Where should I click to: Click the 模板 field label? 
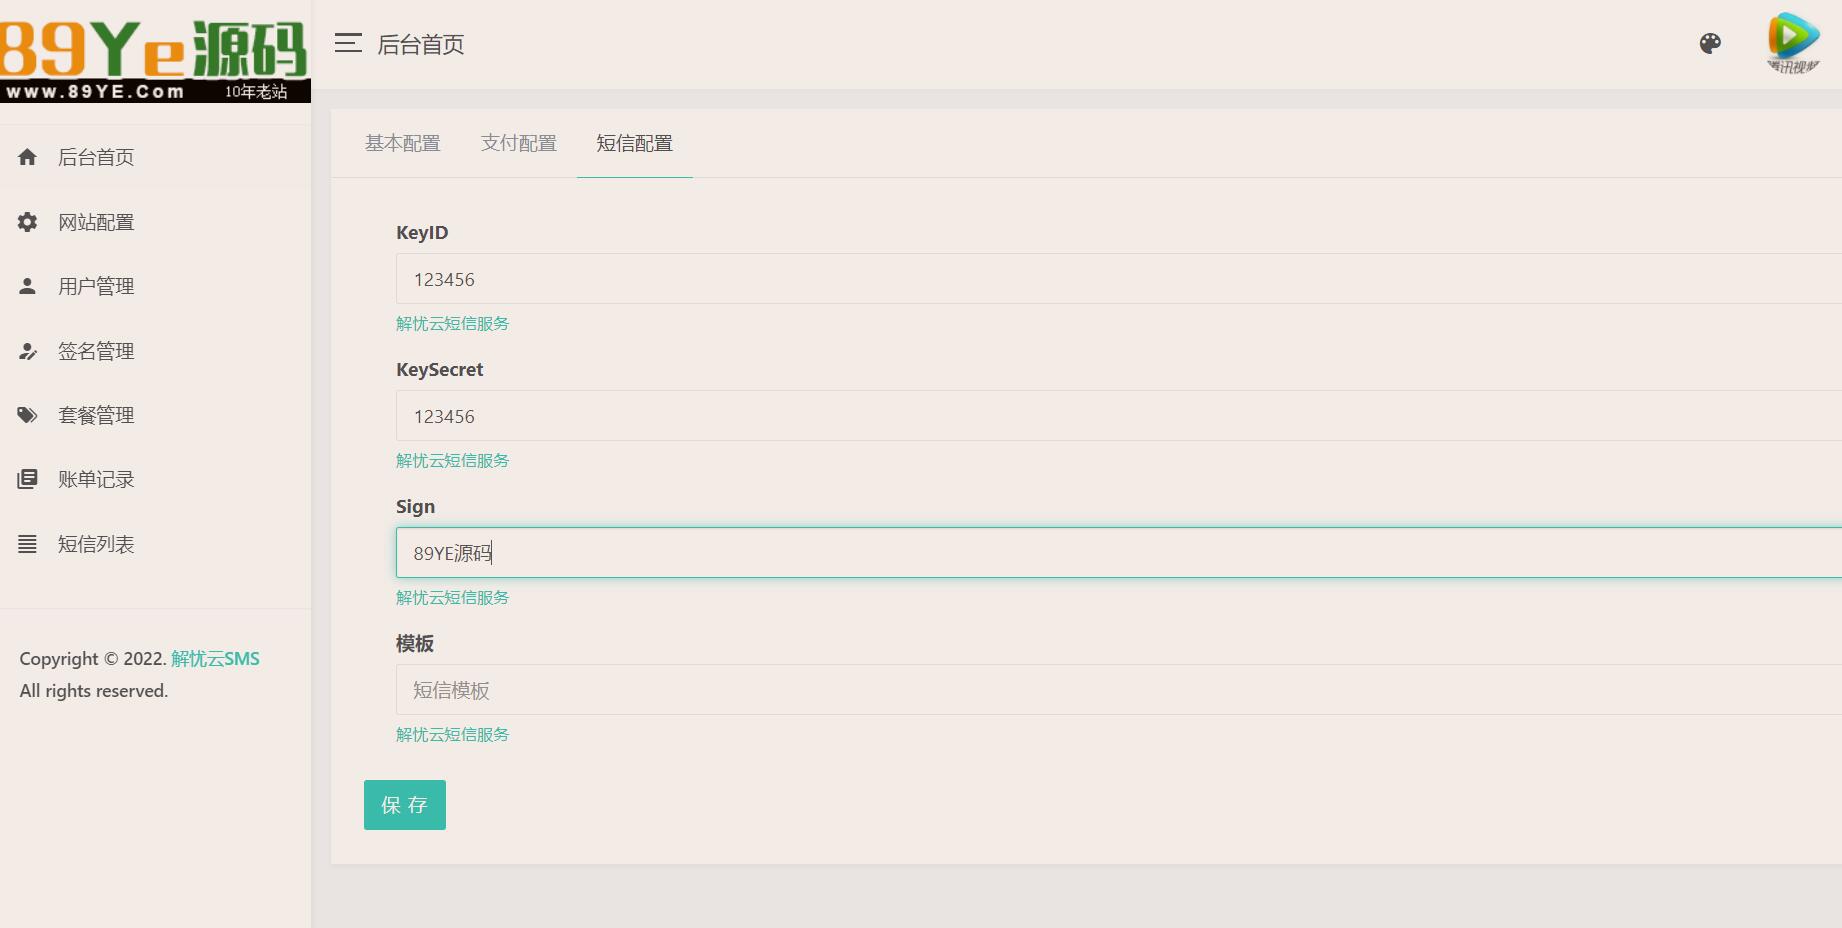pyautogui.click(x=415, y=644)
